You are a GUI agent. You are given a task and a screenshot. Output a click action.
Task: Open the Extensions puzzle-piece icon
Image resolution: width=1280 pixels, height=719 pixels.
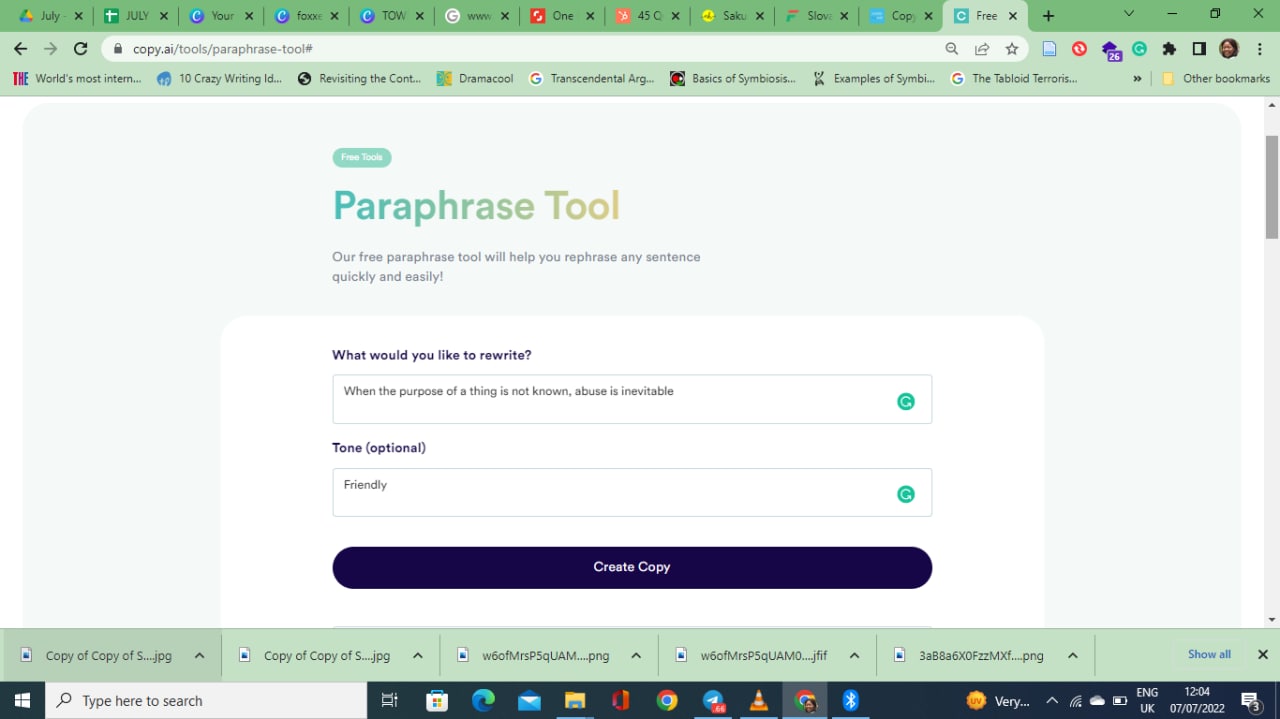tap(1168, 48)
